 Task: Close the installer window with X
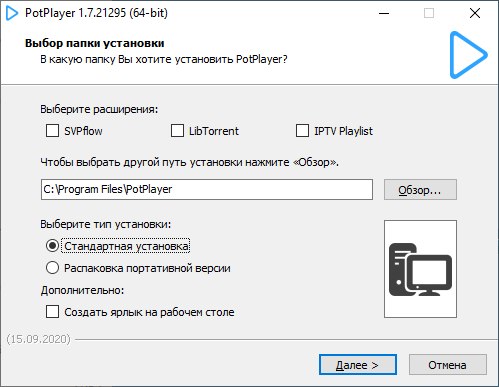coord(474,13)
